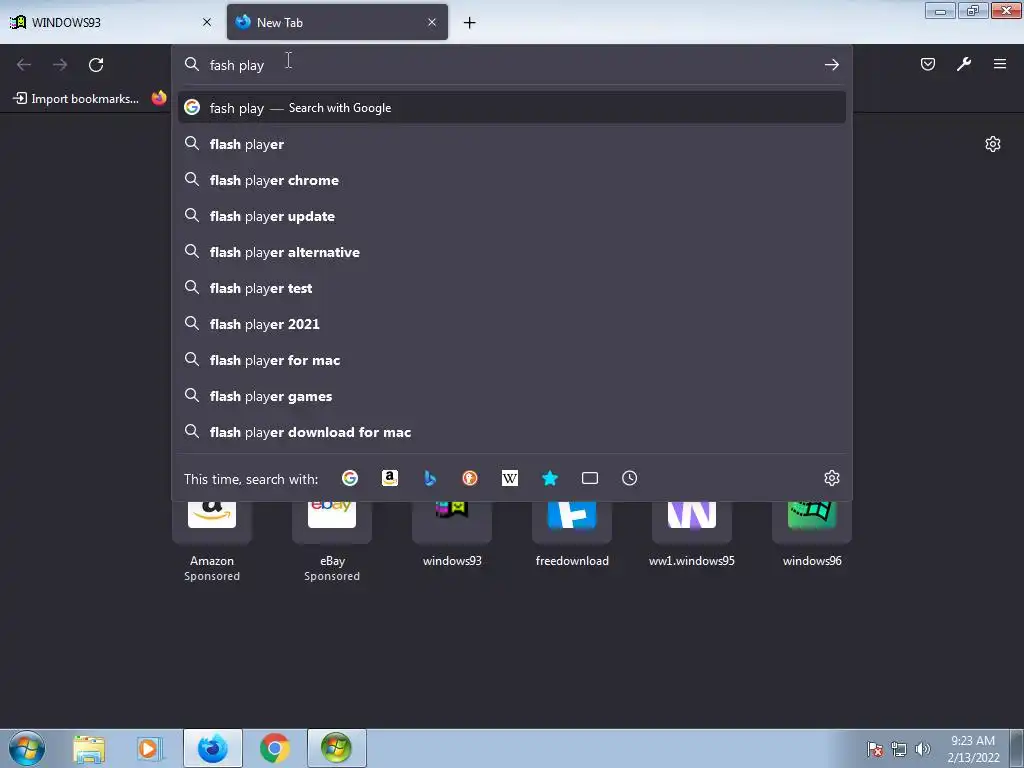The image size is (1024, 768).
Task: Open the Windows Start menu
Action: click(27, 748)
